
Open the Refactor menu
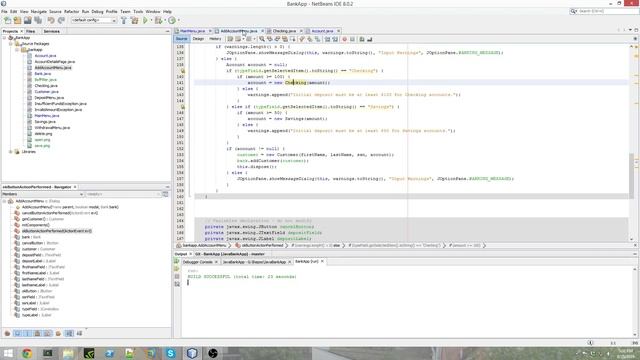coord(71,11)
